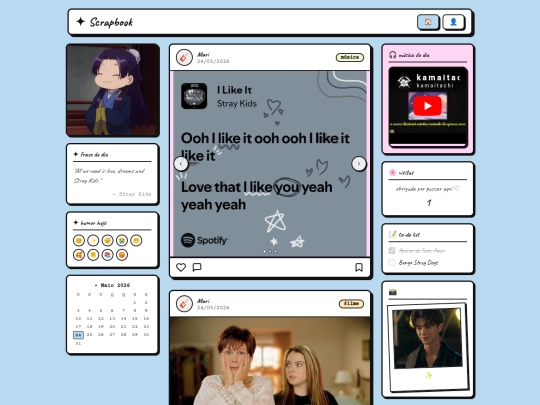
Task: Click the I Like It album cover
Action: (194, 96)
